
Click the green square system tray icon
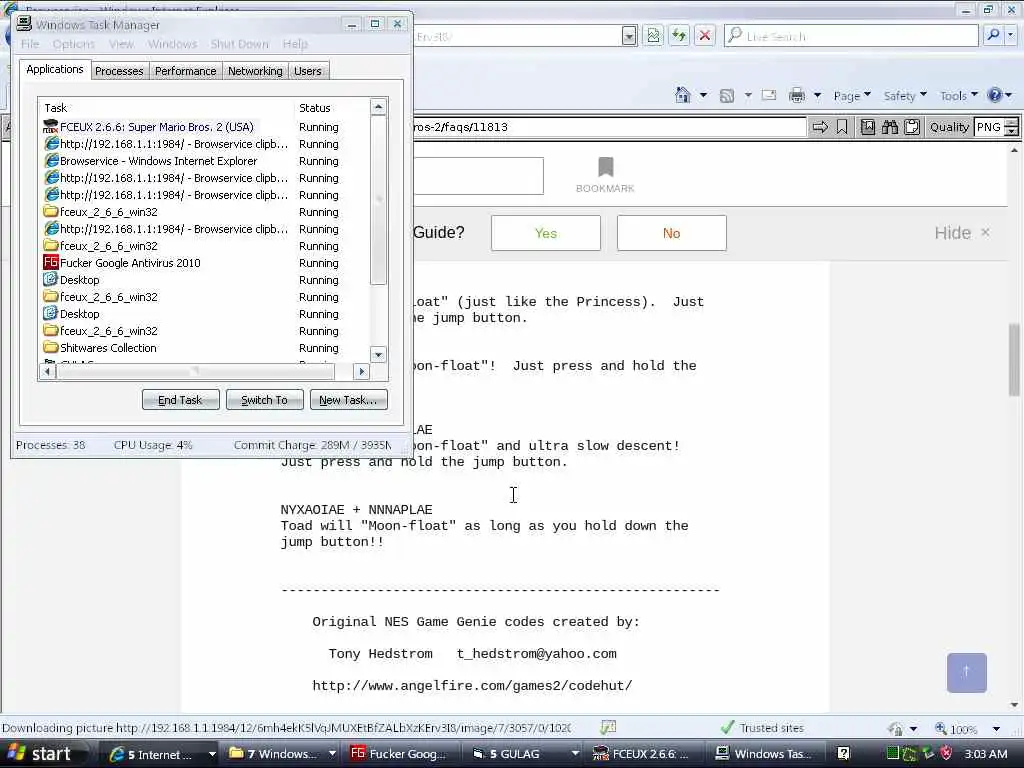coord(892,754)
